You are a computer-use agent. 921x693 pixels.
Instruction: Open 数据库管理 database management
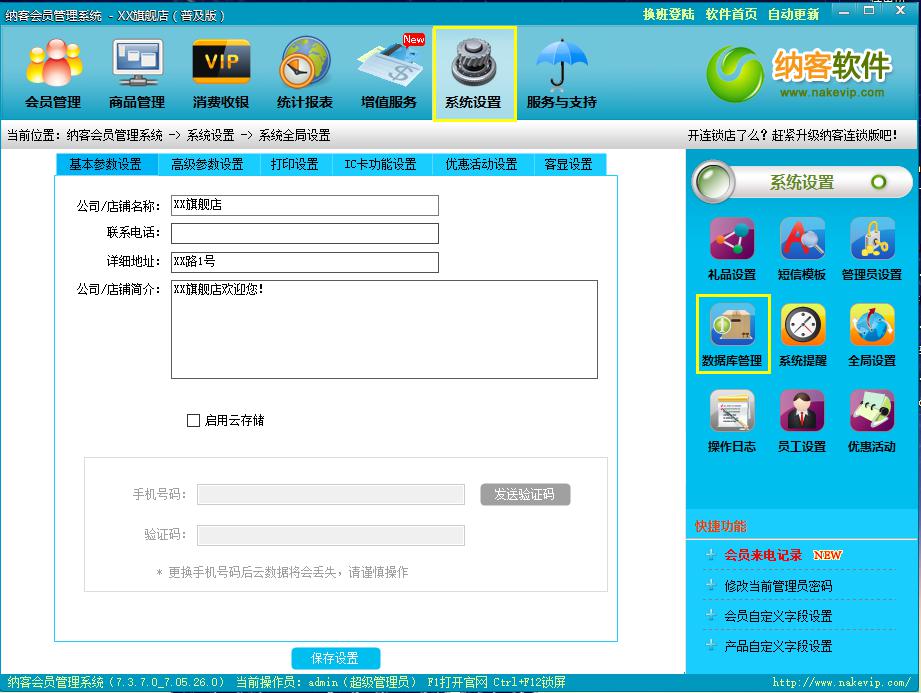pyautogui.click(x=732, y=334)
